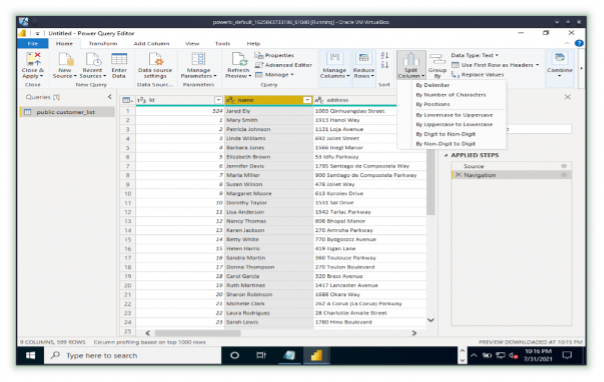Screen dimensions: 604x382
Task: Click the Enter Data table icon
Action: pos(119,59)
